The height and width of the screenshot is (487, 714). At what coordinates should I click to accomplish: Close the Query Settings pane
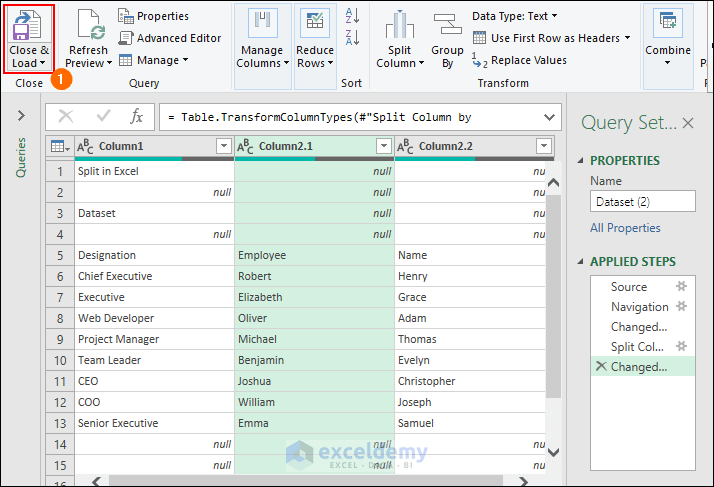coord(688,123)
